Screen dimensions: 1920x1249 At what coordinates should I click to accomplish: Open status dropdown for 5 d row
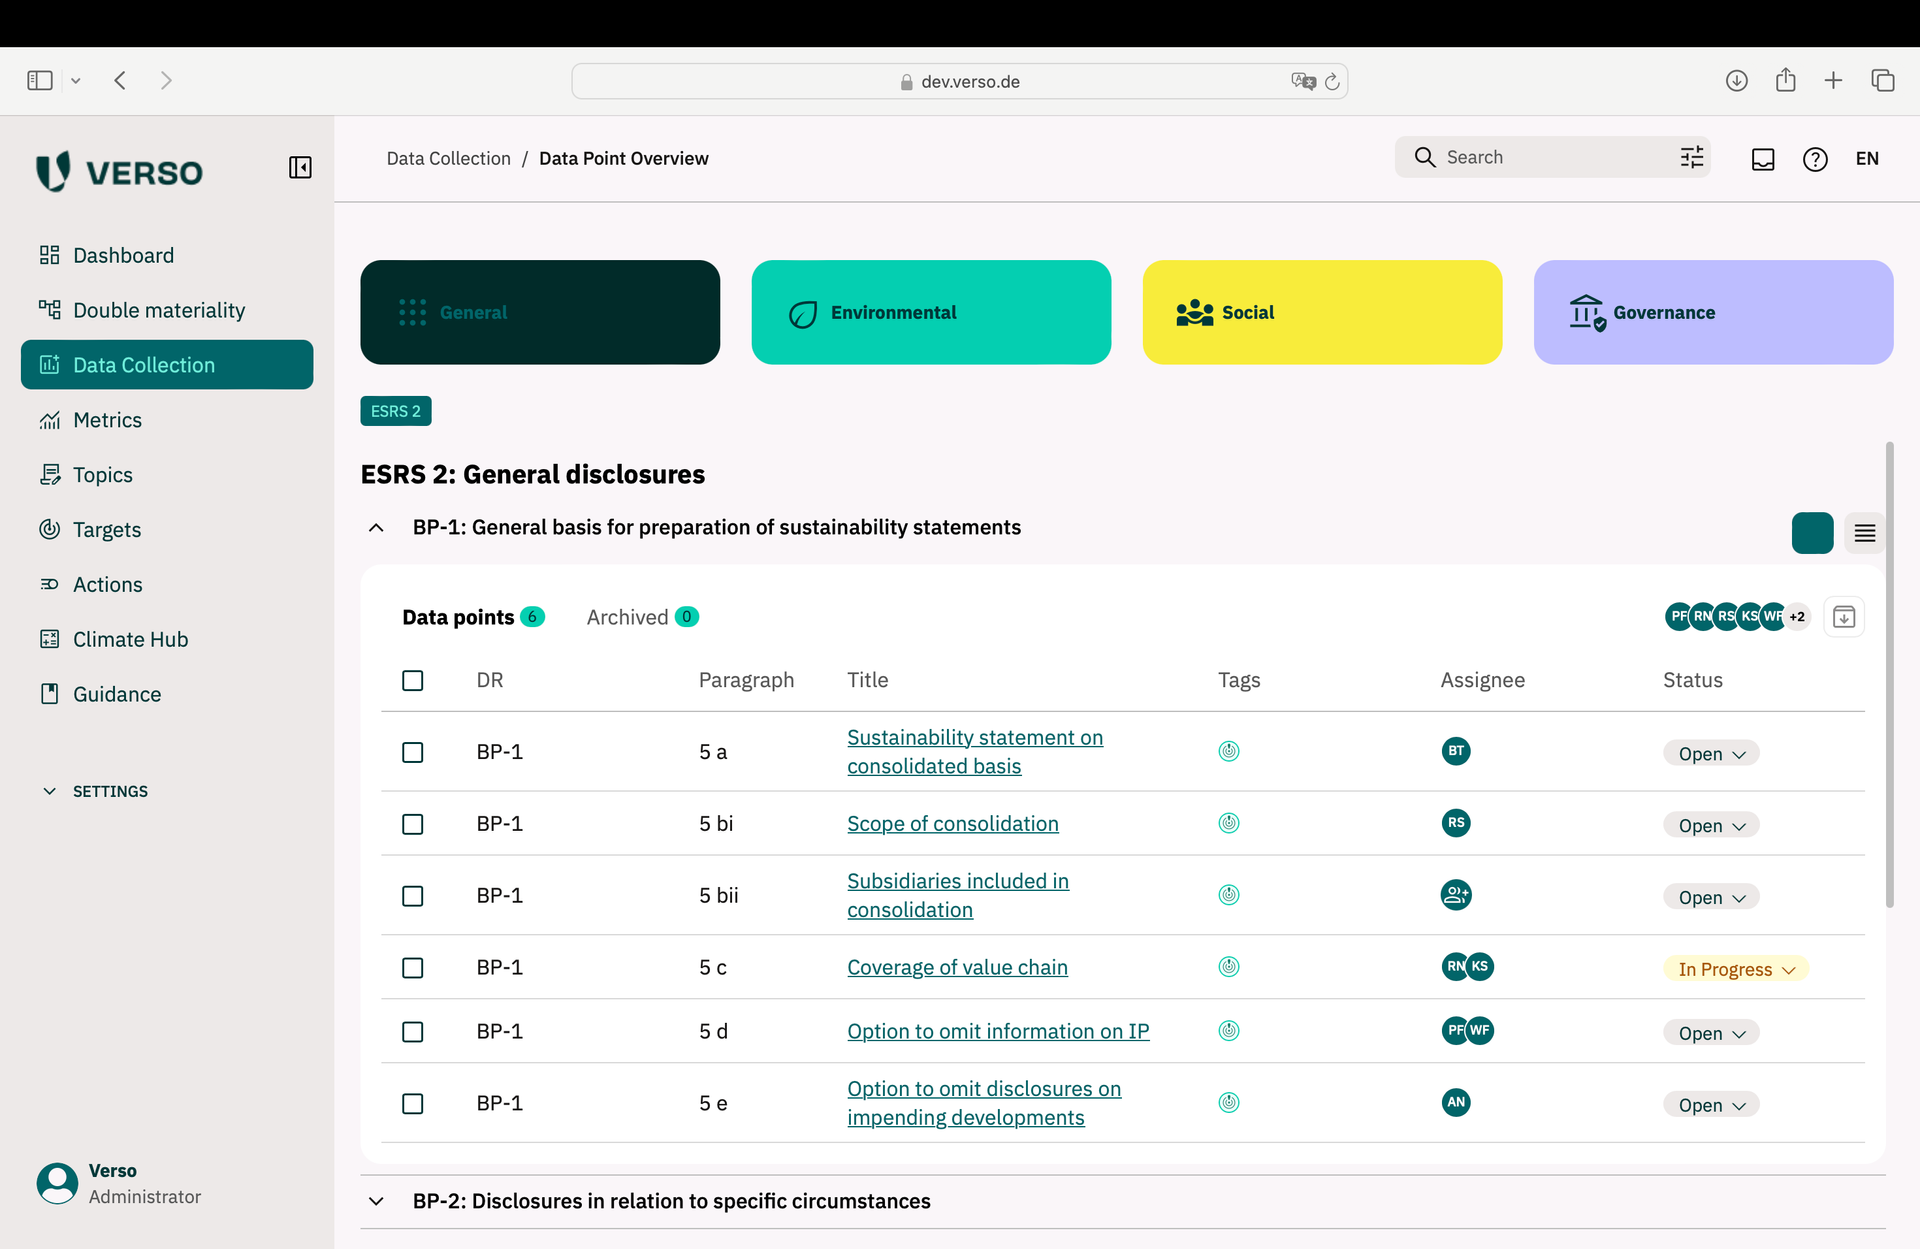point(1711,1033)
